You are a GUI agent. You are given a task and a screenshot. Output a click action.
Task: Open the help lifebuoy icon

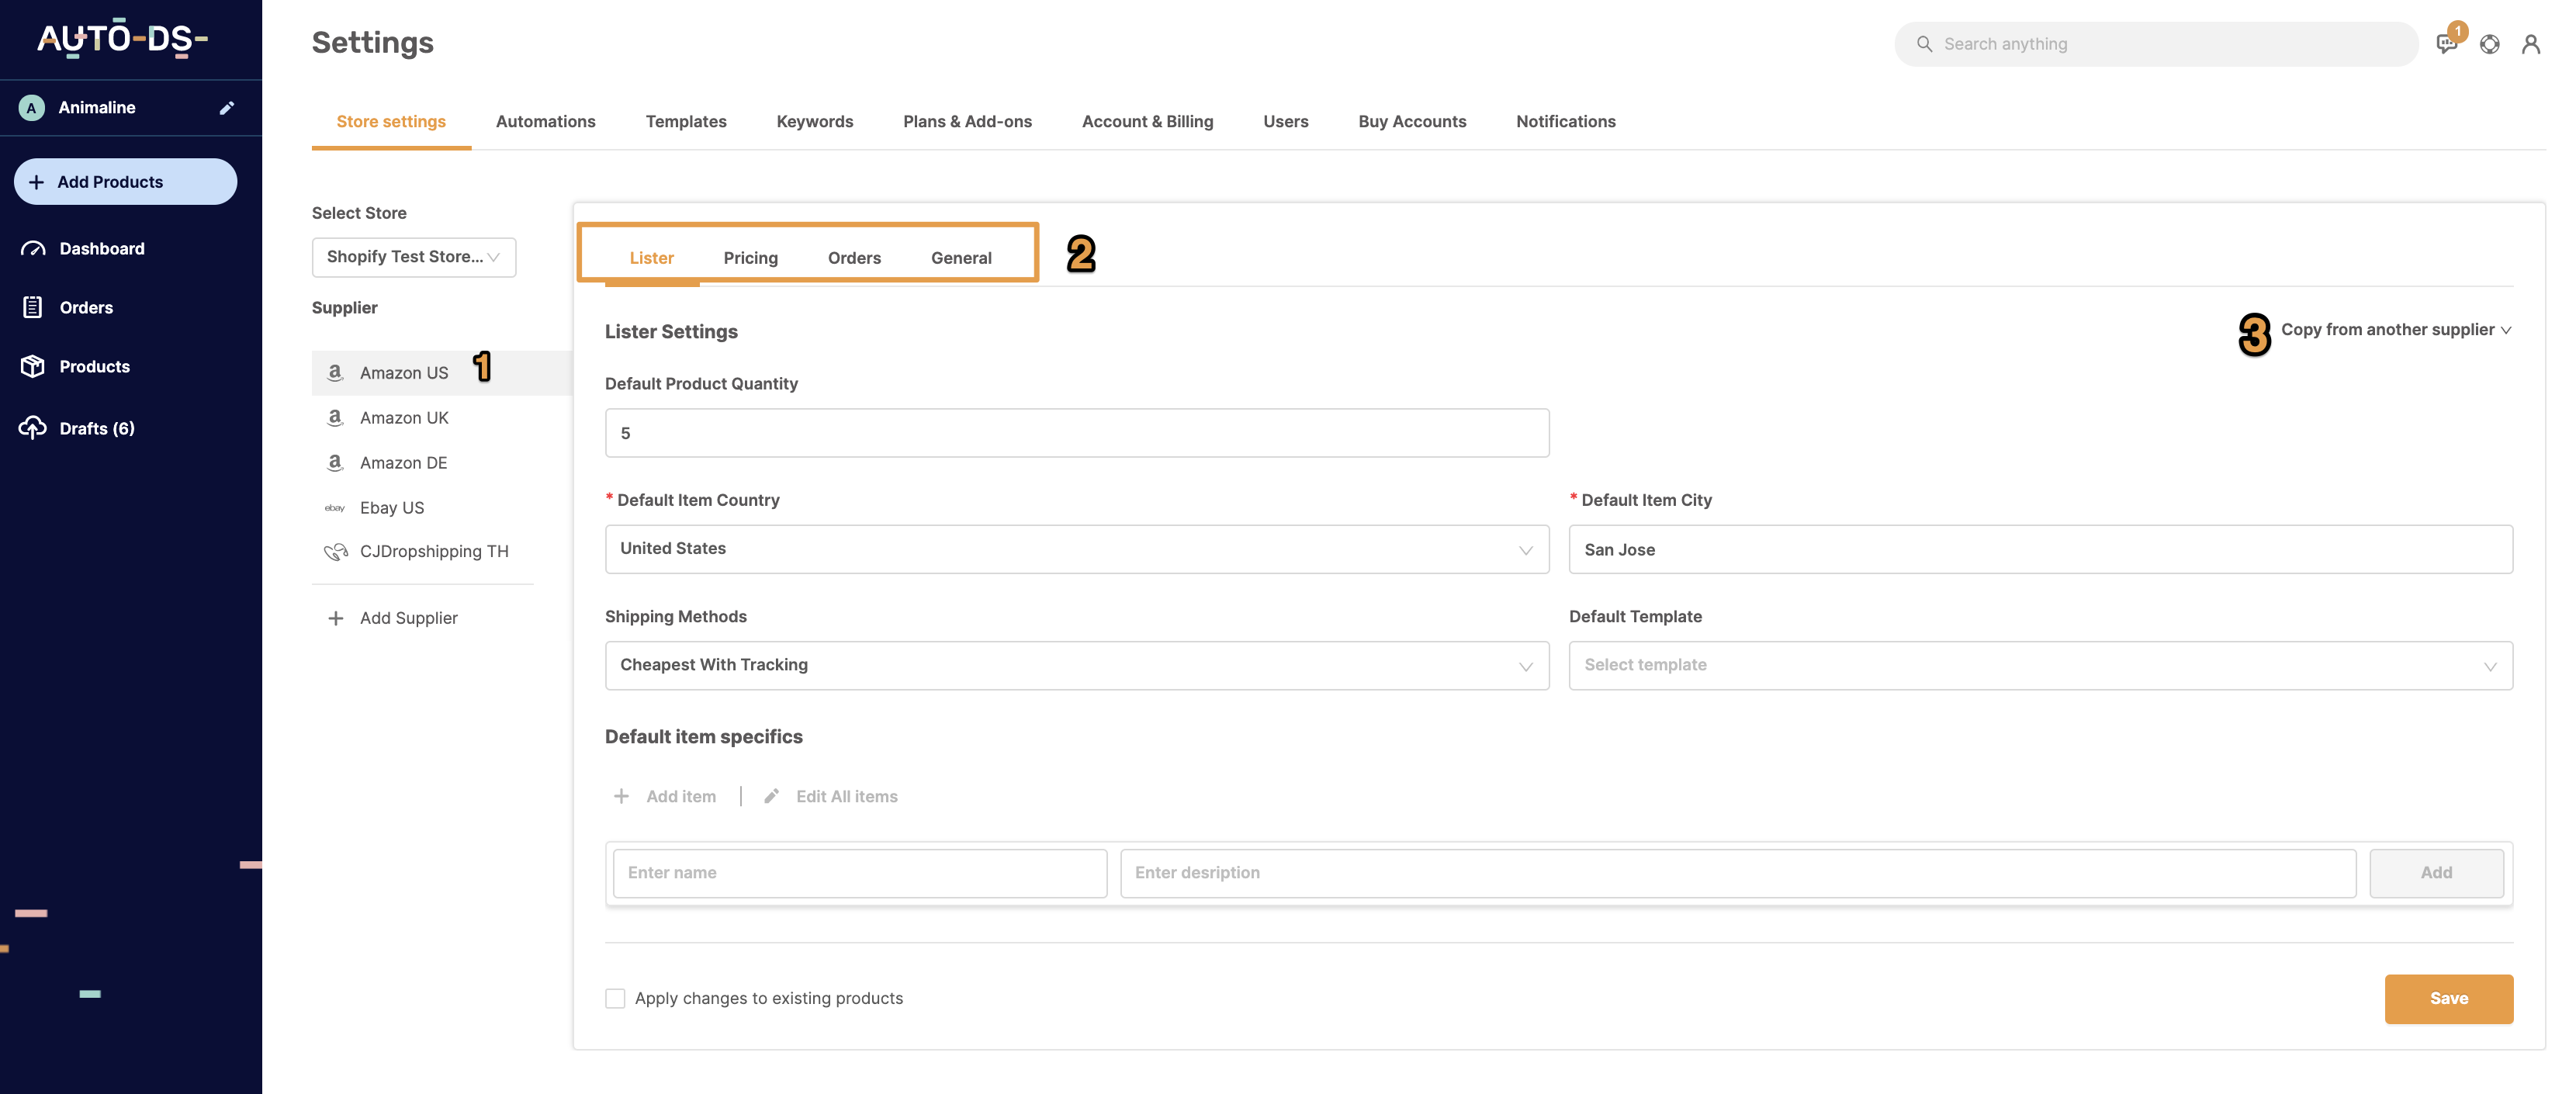2490,44
